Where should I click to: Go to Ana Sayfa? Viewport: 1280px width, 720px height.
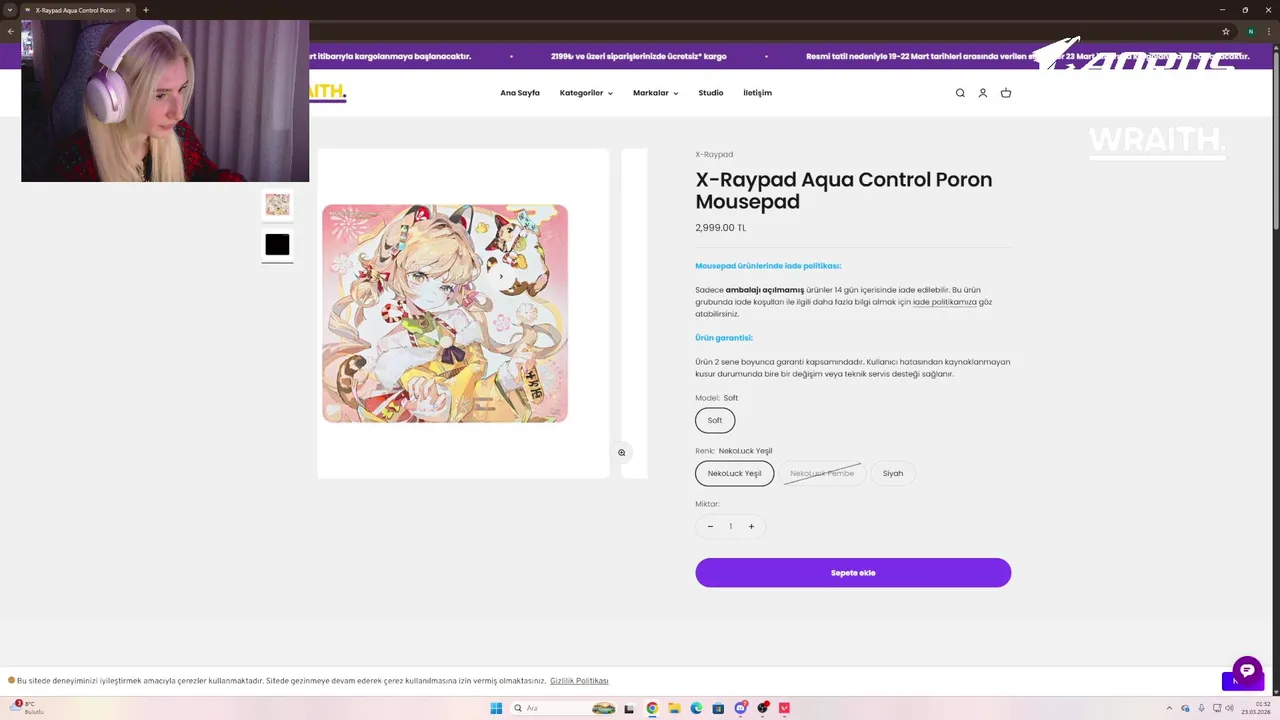click(520, 93)
